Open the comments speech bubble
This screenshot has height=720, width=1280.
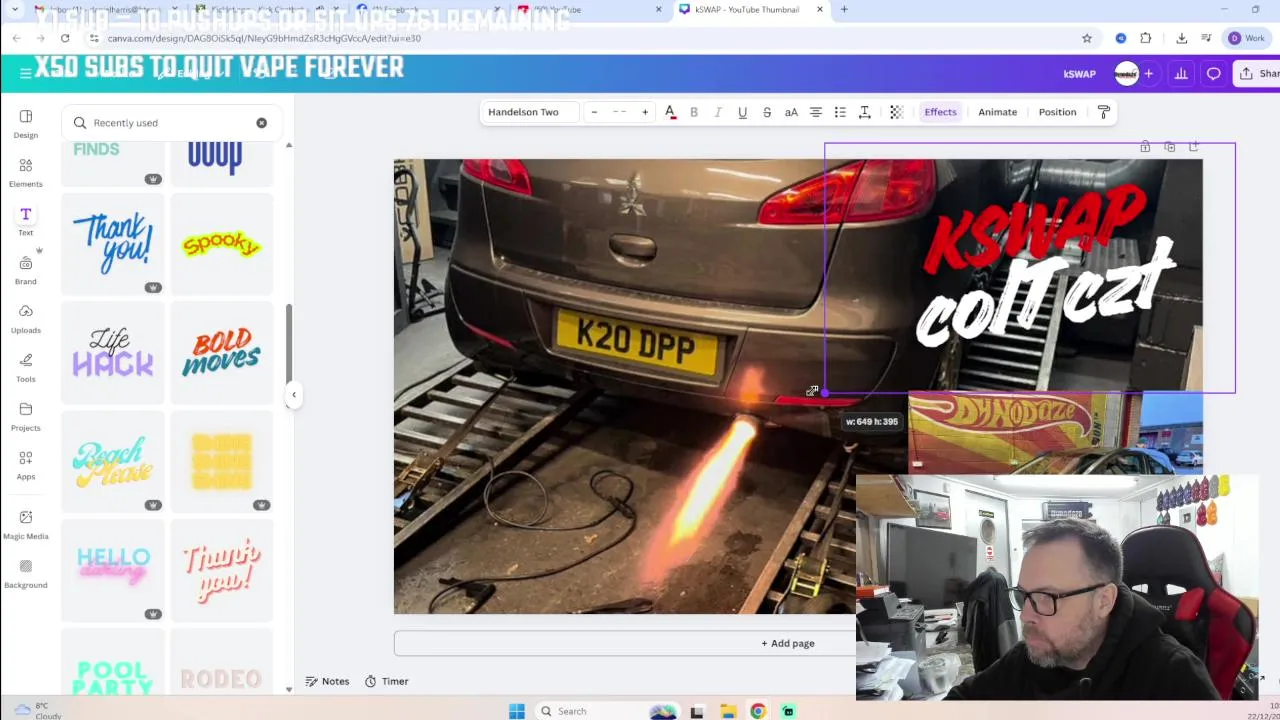click(1213, 74)
